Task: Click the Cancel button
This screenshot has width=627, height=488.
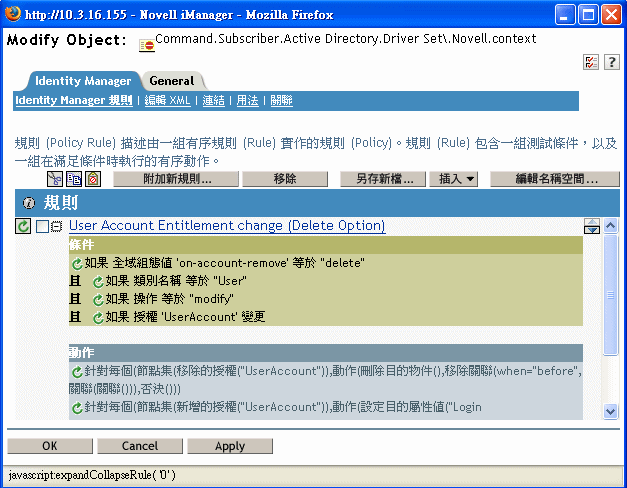Action: coord(140,446)
